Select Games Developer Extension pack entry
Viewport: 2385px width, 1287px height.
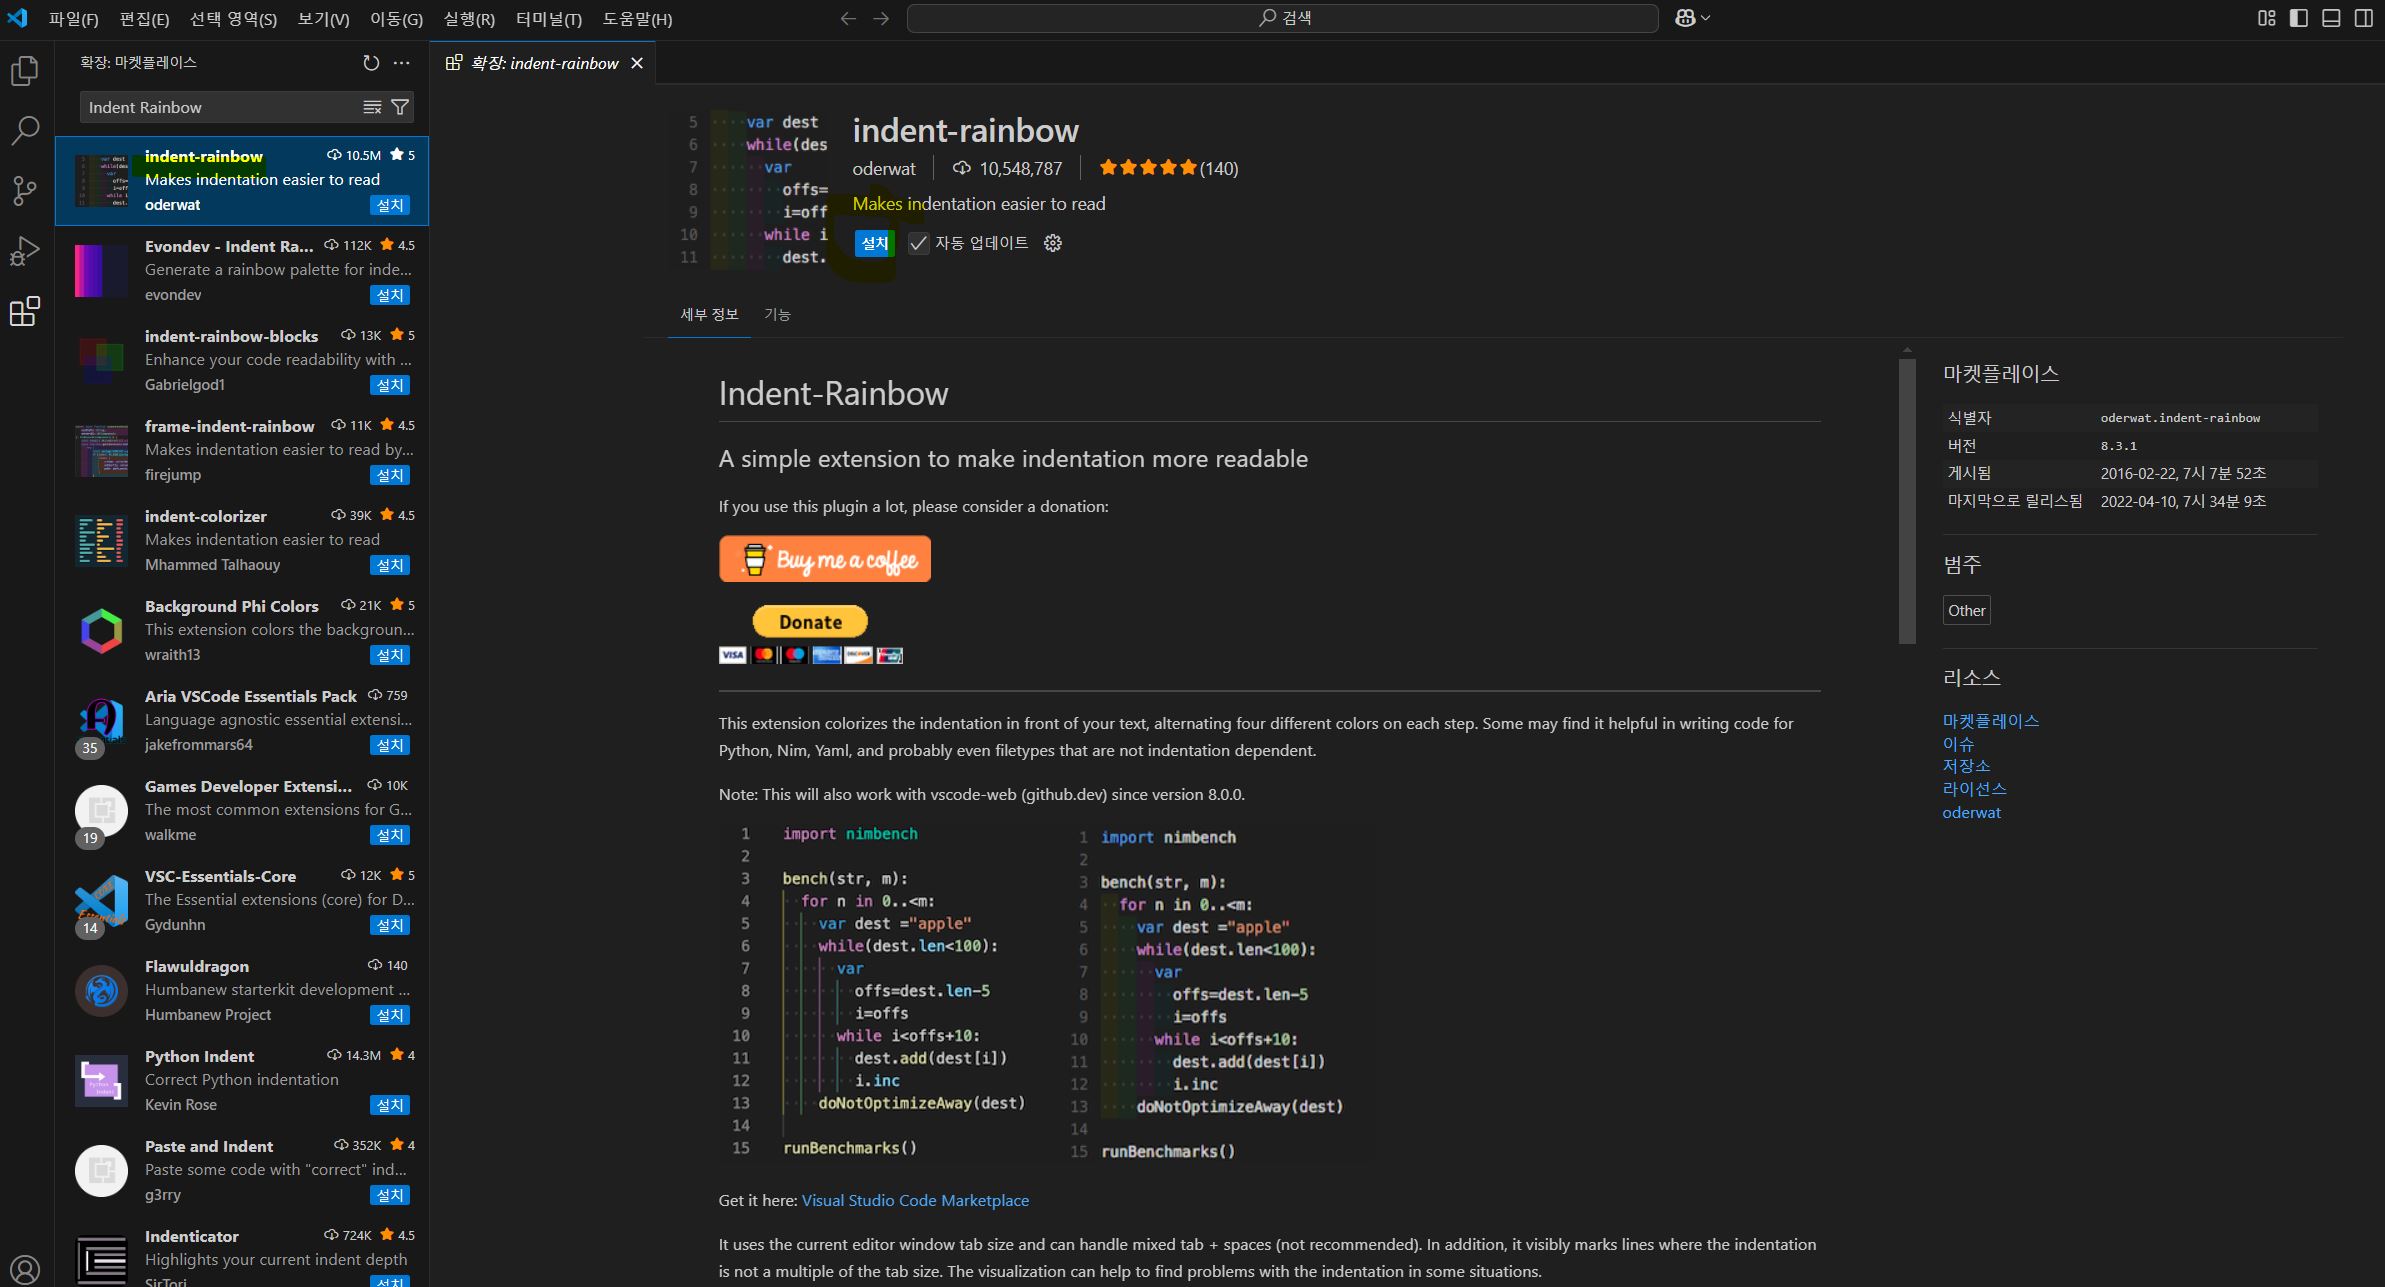tap(242, 811)
